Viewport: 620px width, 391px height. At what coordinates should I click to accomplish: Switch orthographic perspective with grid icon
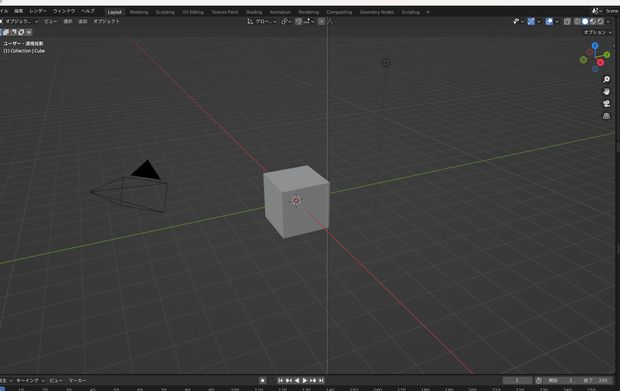click(x=606, y=116)
